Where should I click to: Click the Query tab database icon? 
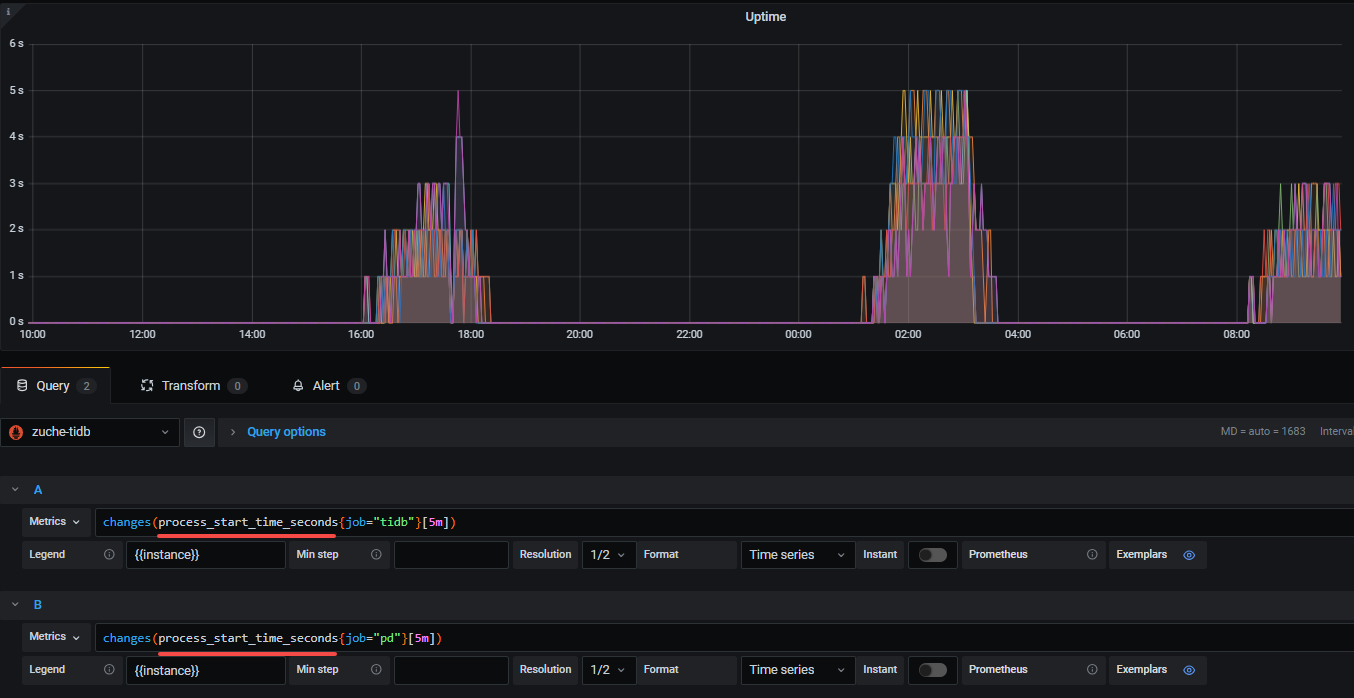click(x=22, y=385)
